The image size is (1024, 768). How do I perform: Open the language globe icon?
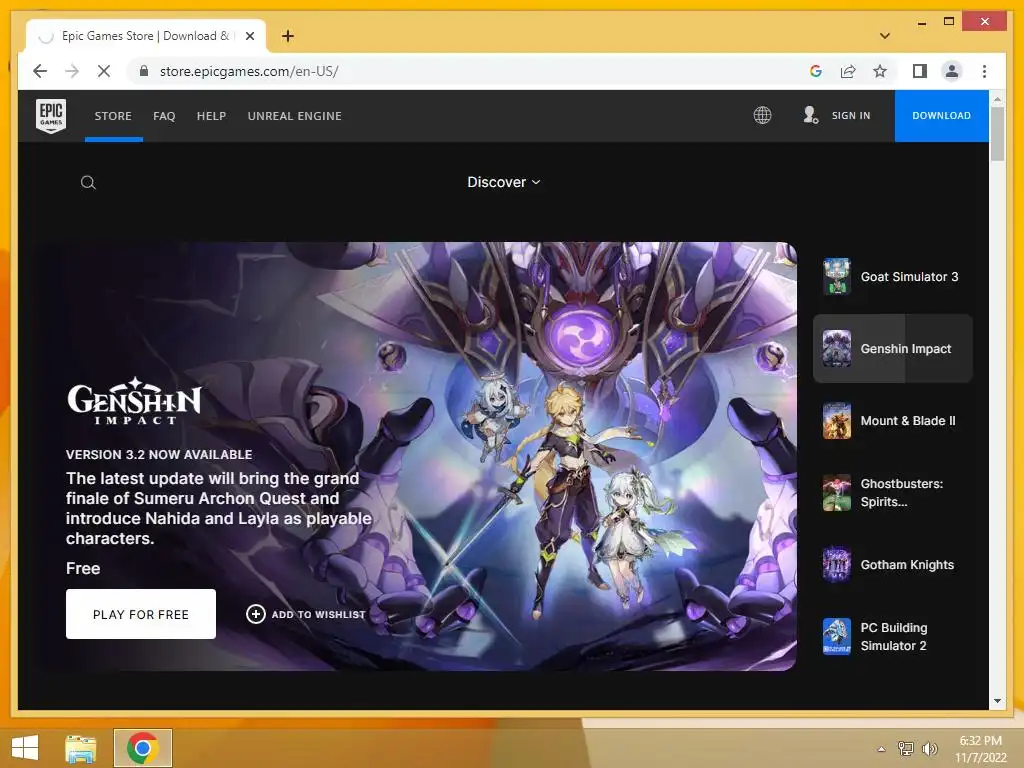coord(762,116)
